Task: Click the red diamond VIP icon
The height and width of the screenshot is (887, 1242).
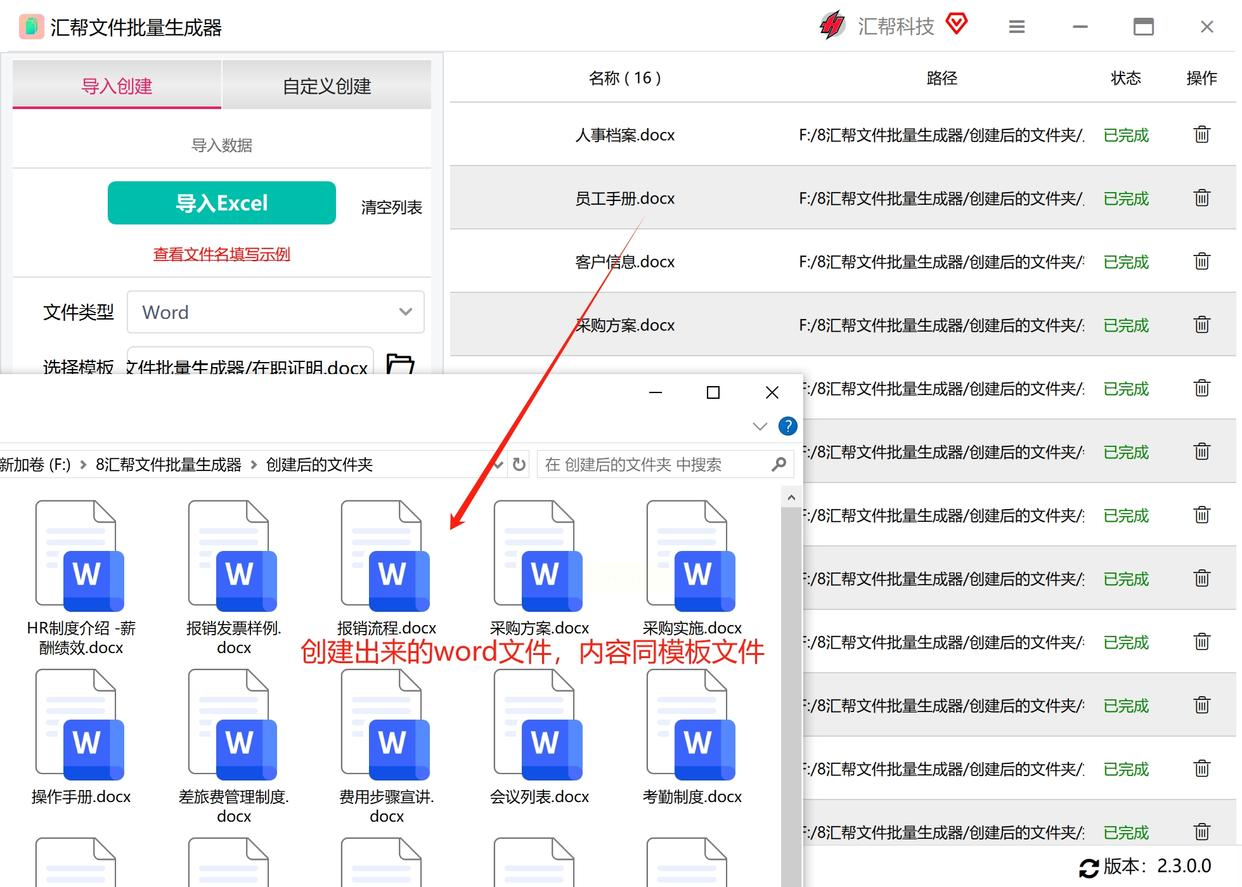Action: click(x=957, y=23)
